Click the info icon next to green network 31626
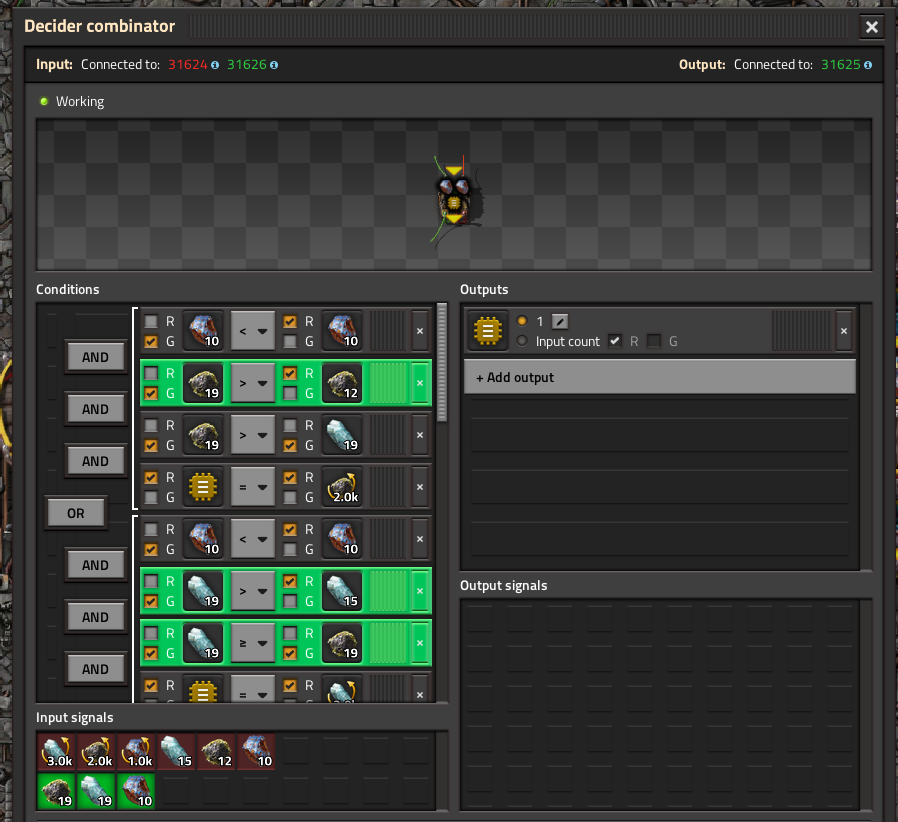 pos(274,65)
